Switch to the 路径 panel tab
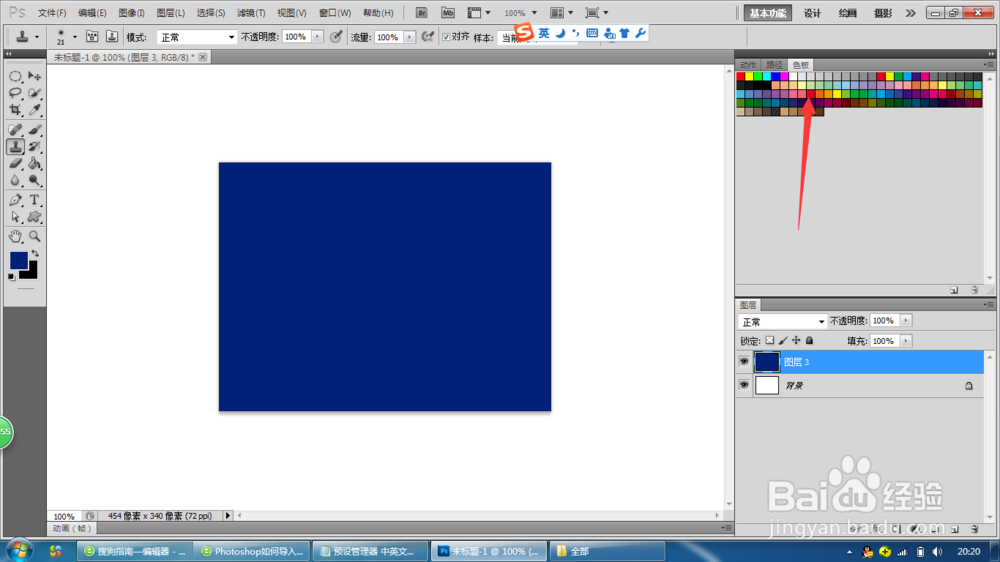Image resolution: width=1000 pixels, height=562 pixels. click(774, 65)
